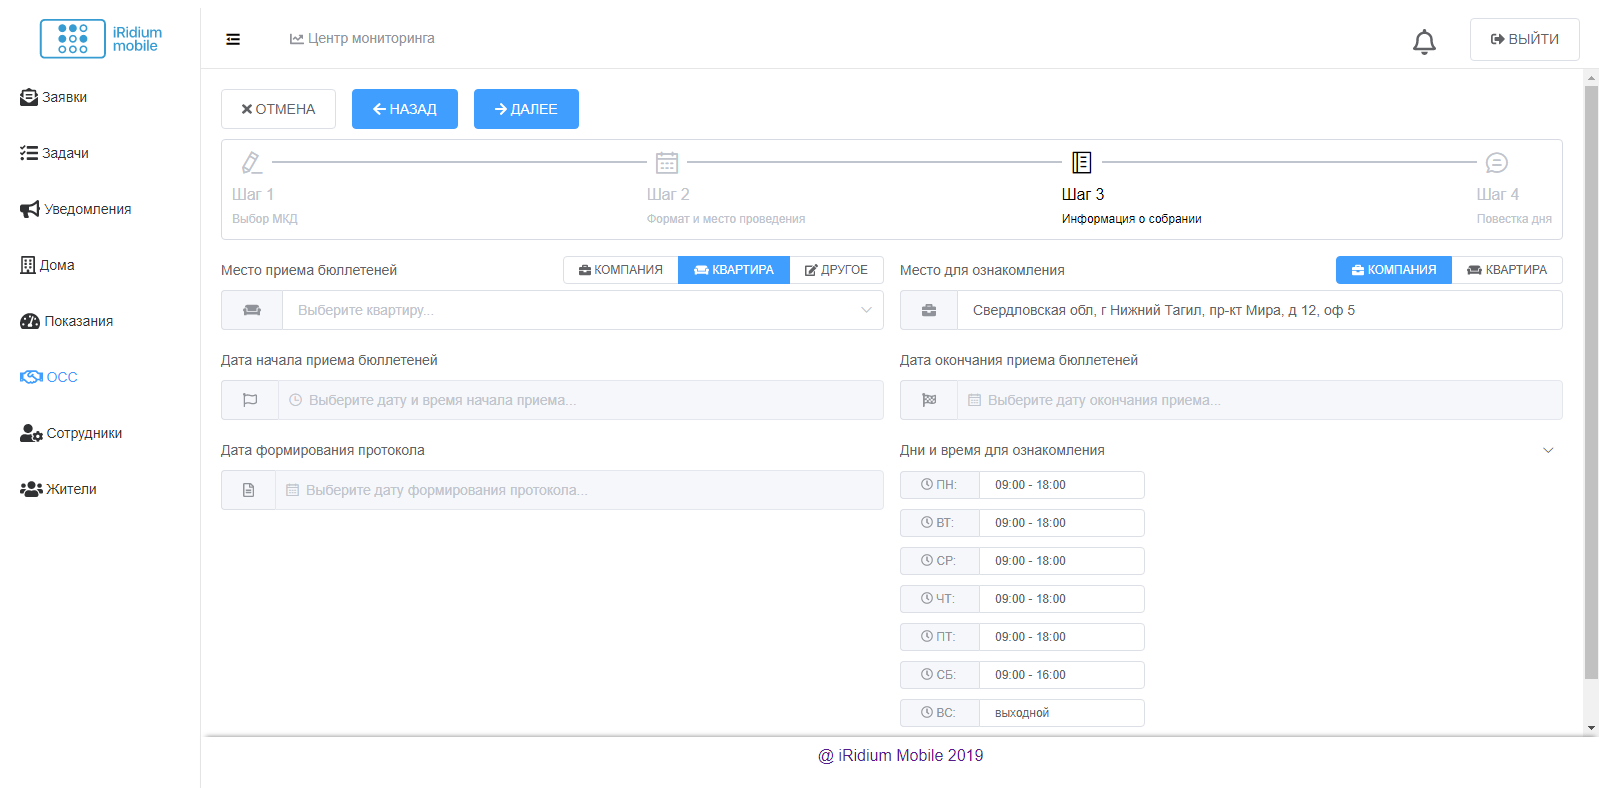Image resolution: width=1599 pixels, height=788 pixels.
Task: Click the Шаг 2 calendar step icon
Action: click(667, 162)
